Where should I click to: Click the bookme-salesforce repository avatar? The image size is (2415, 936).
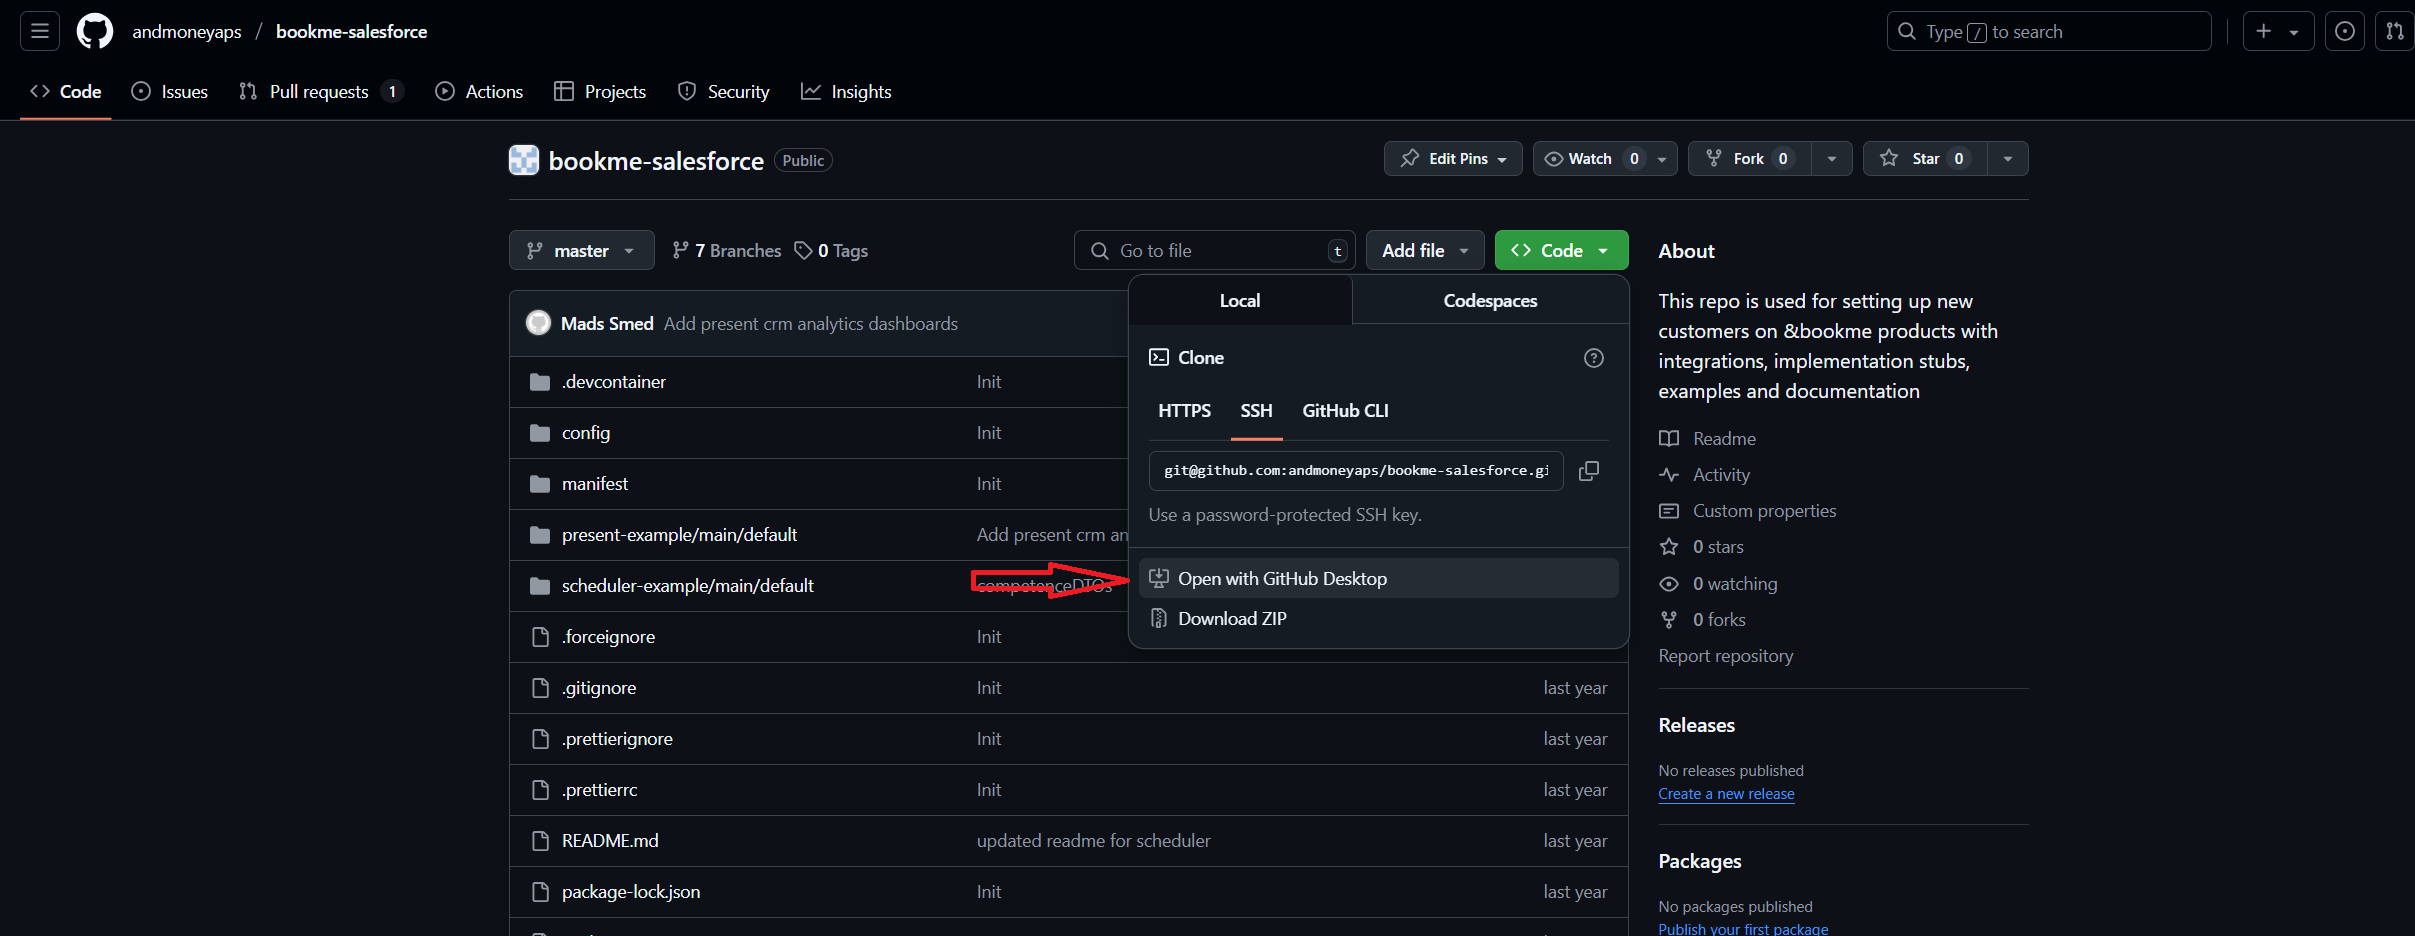pos(524,160)
